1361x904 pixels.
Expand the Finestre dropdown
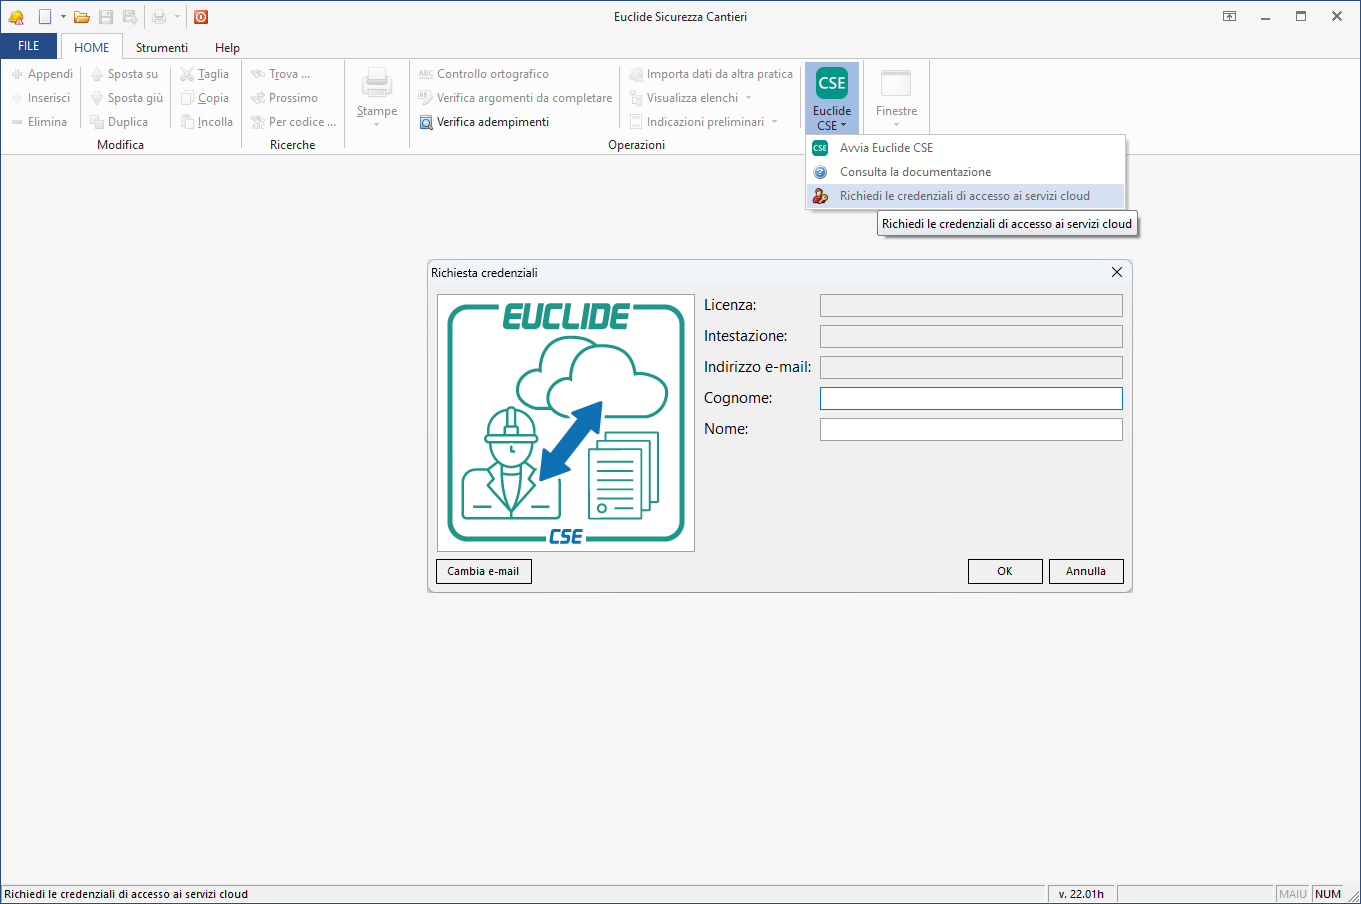coord(896,124)
